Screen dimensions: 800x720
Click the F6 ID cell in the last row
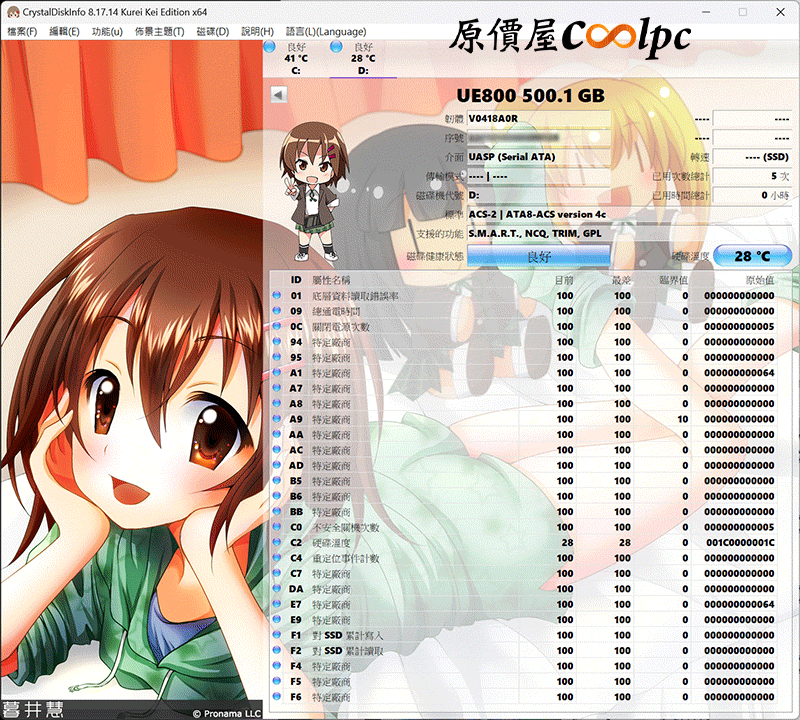(x=296, y=697)
